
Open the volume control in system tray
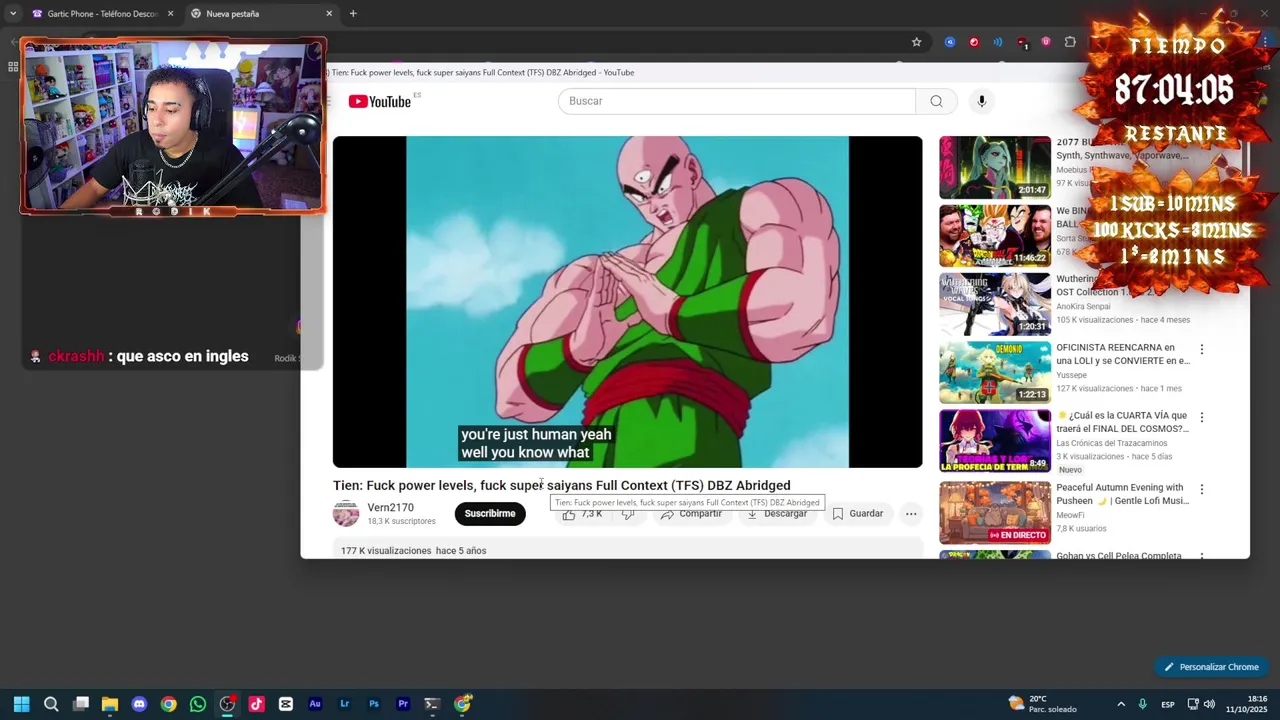(x=1209, y=704)
